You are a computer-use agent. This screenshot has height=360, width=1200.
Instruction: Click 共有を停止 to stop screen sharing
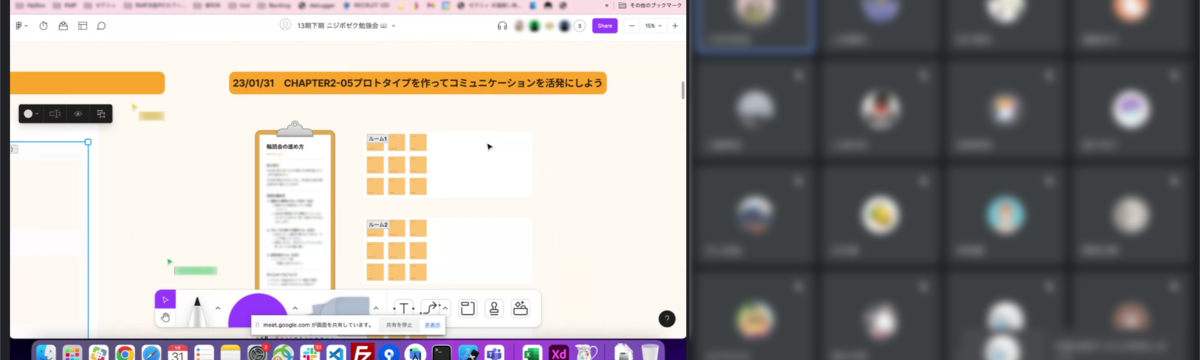(397, 325)
